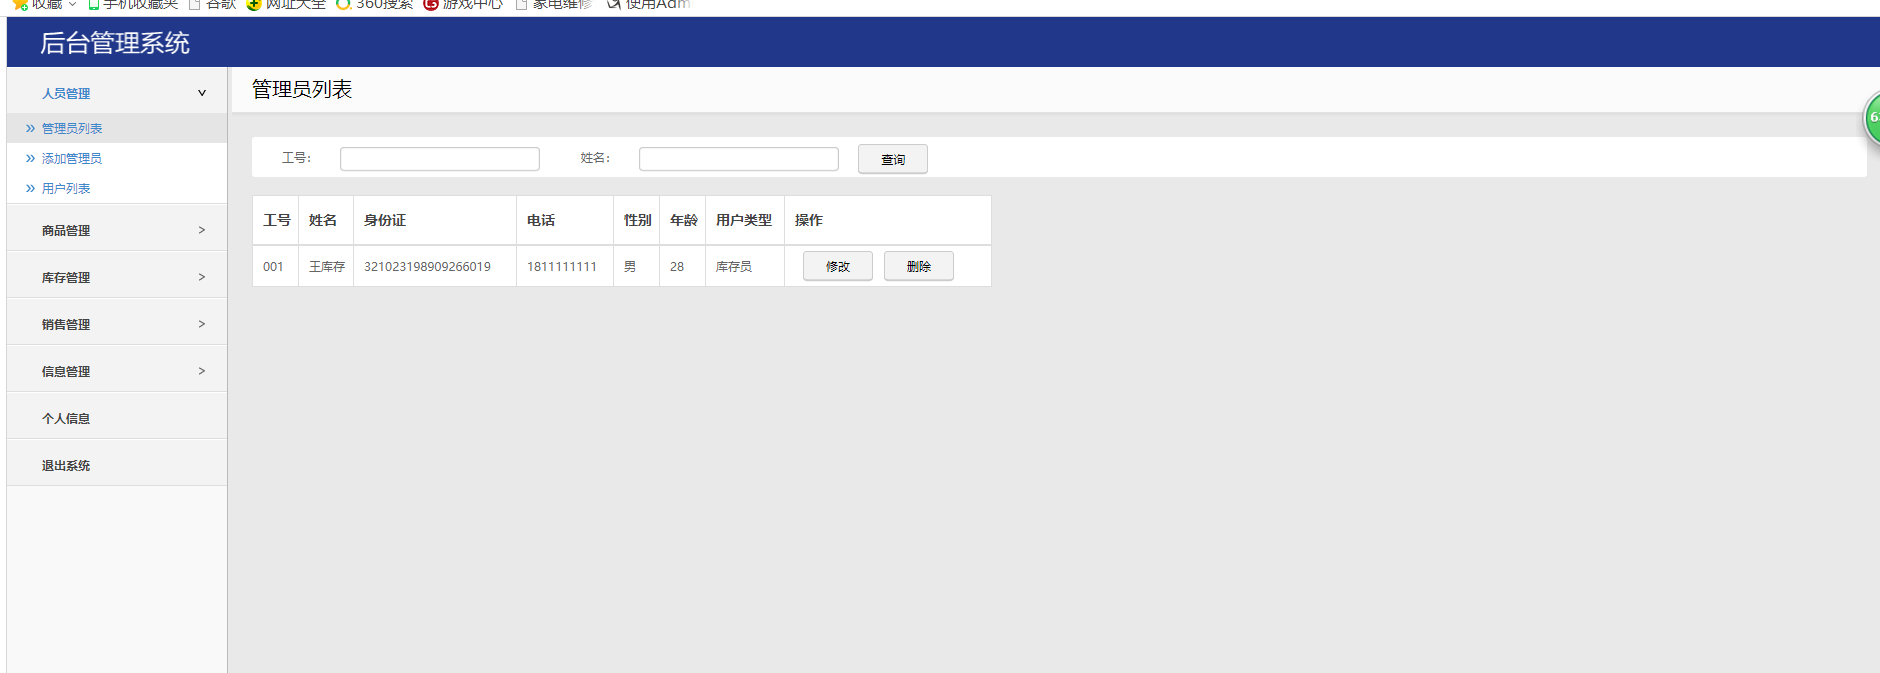Click 删除 for employee 001
Screen dimensions: 1880x673
click(919, 266)
